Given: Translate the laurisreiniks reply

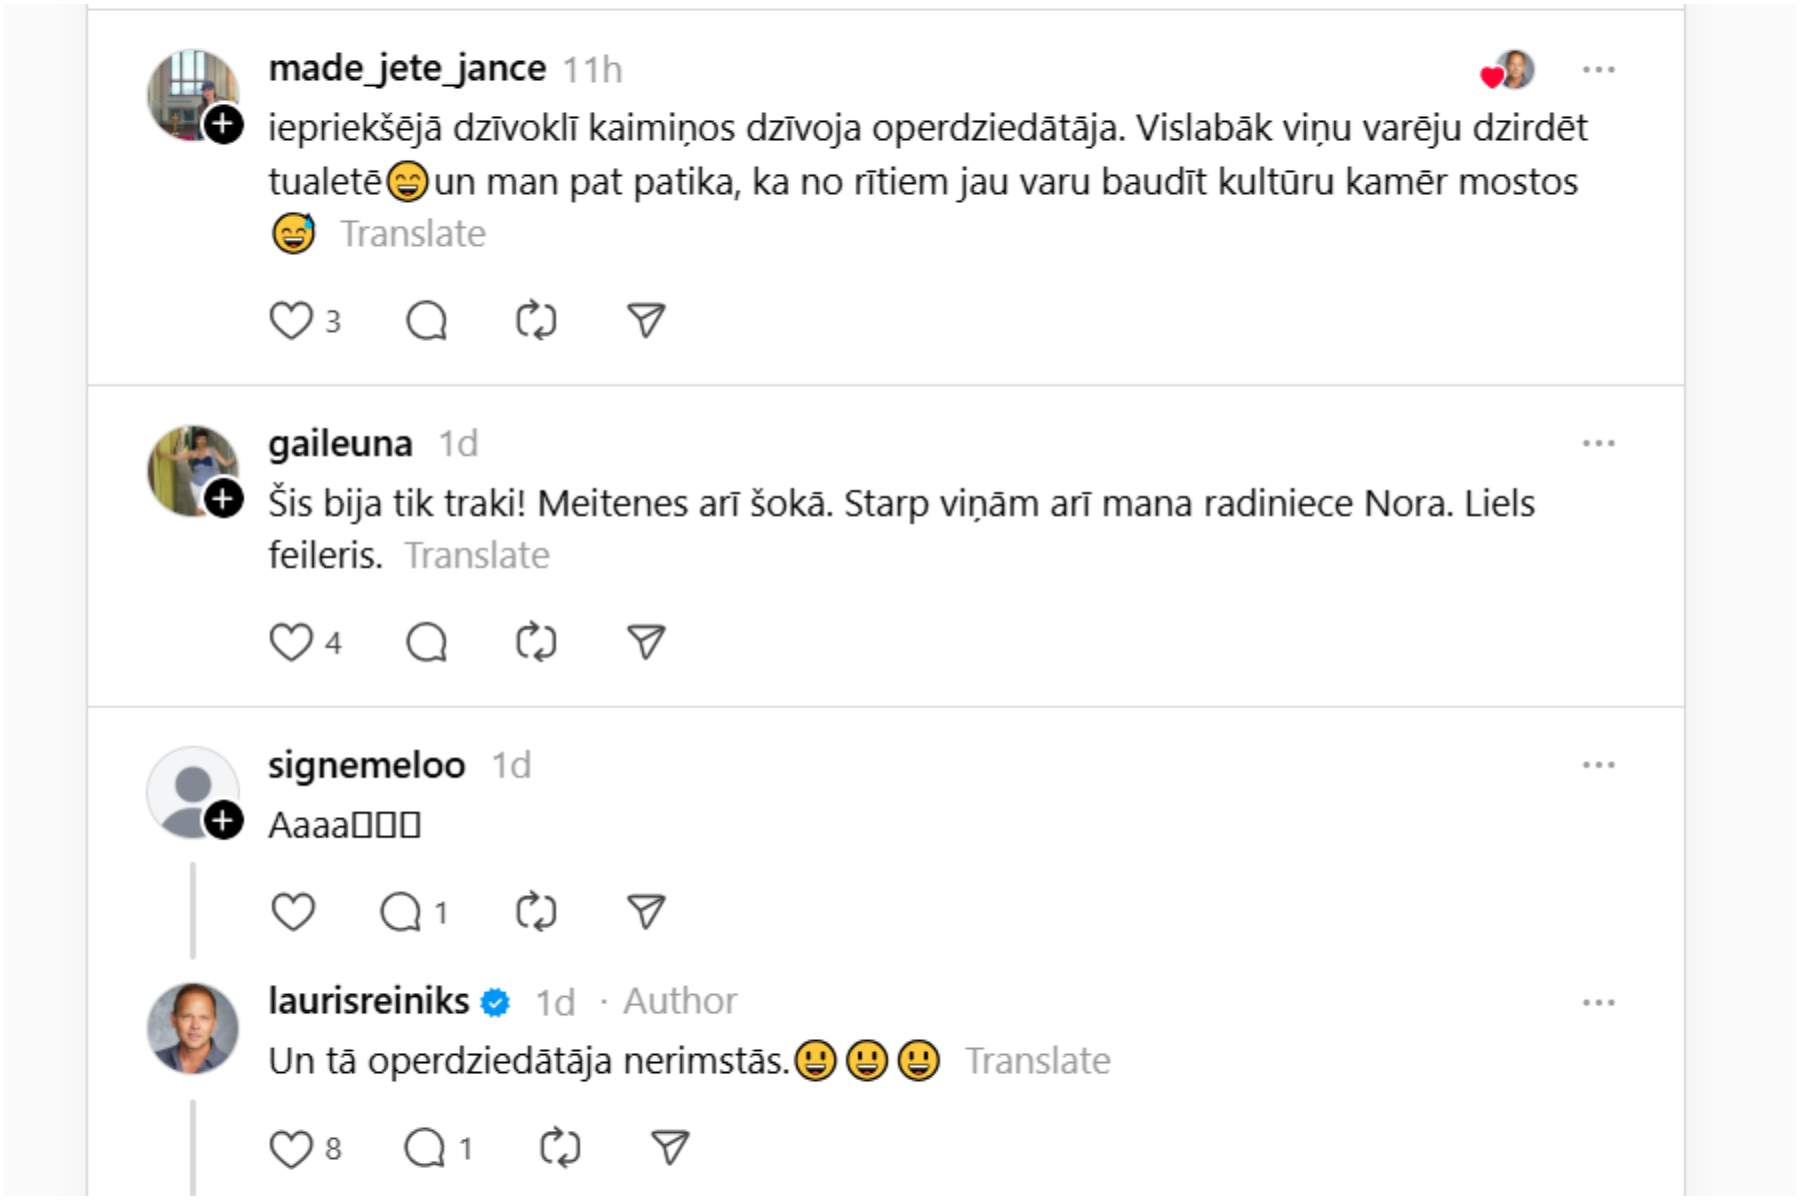Looking at the screenshot, I should tap(1037, 1061).
